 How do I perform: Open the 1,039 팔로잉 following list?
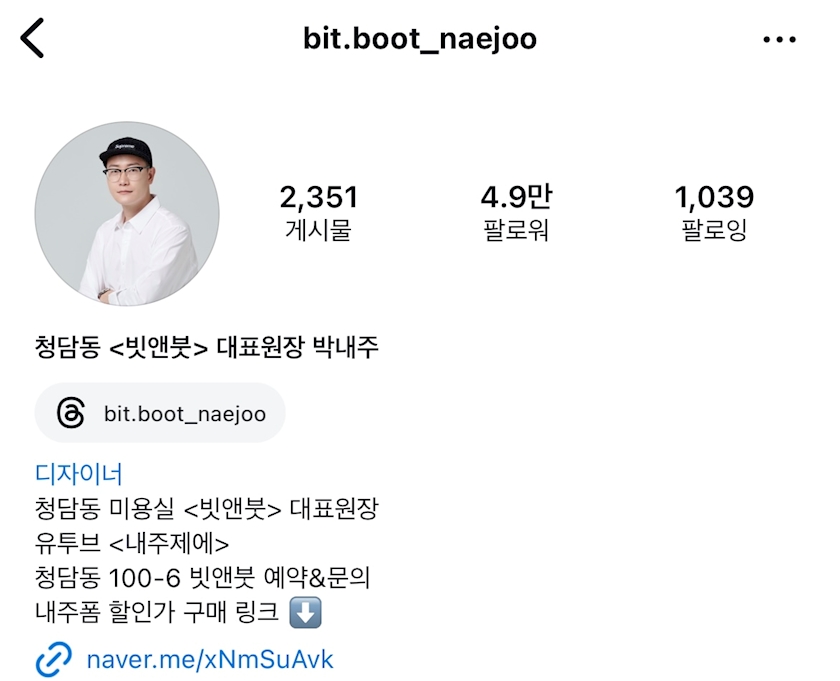tap(714, 213)
